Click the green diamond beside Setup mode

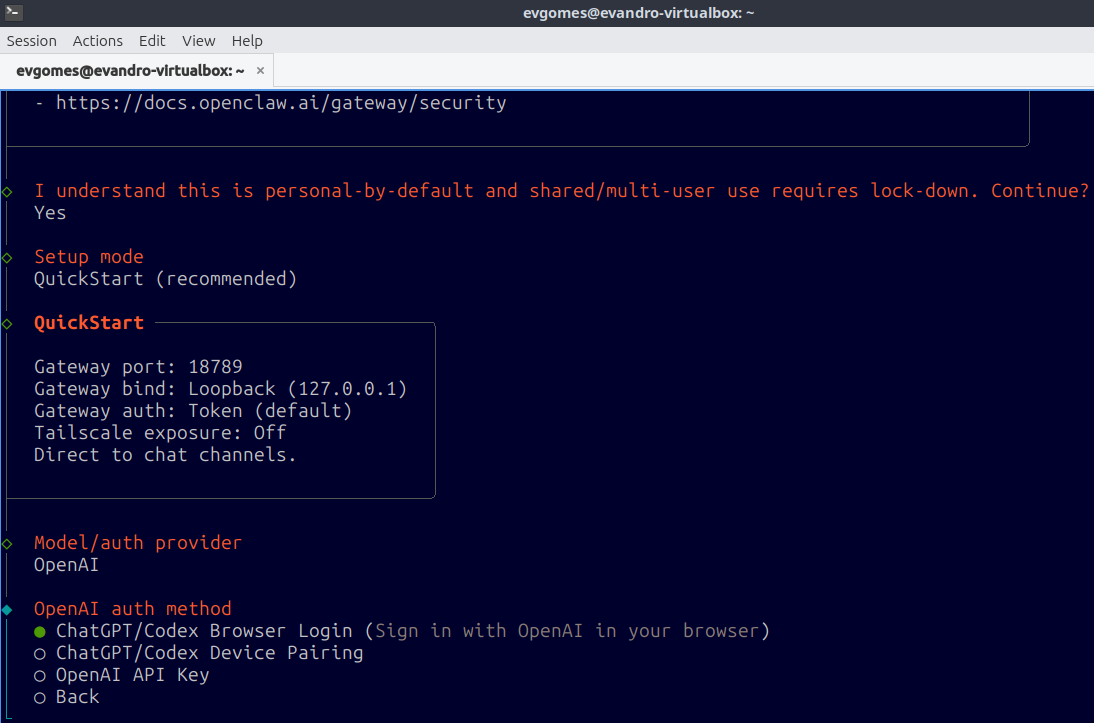[7, 258]
